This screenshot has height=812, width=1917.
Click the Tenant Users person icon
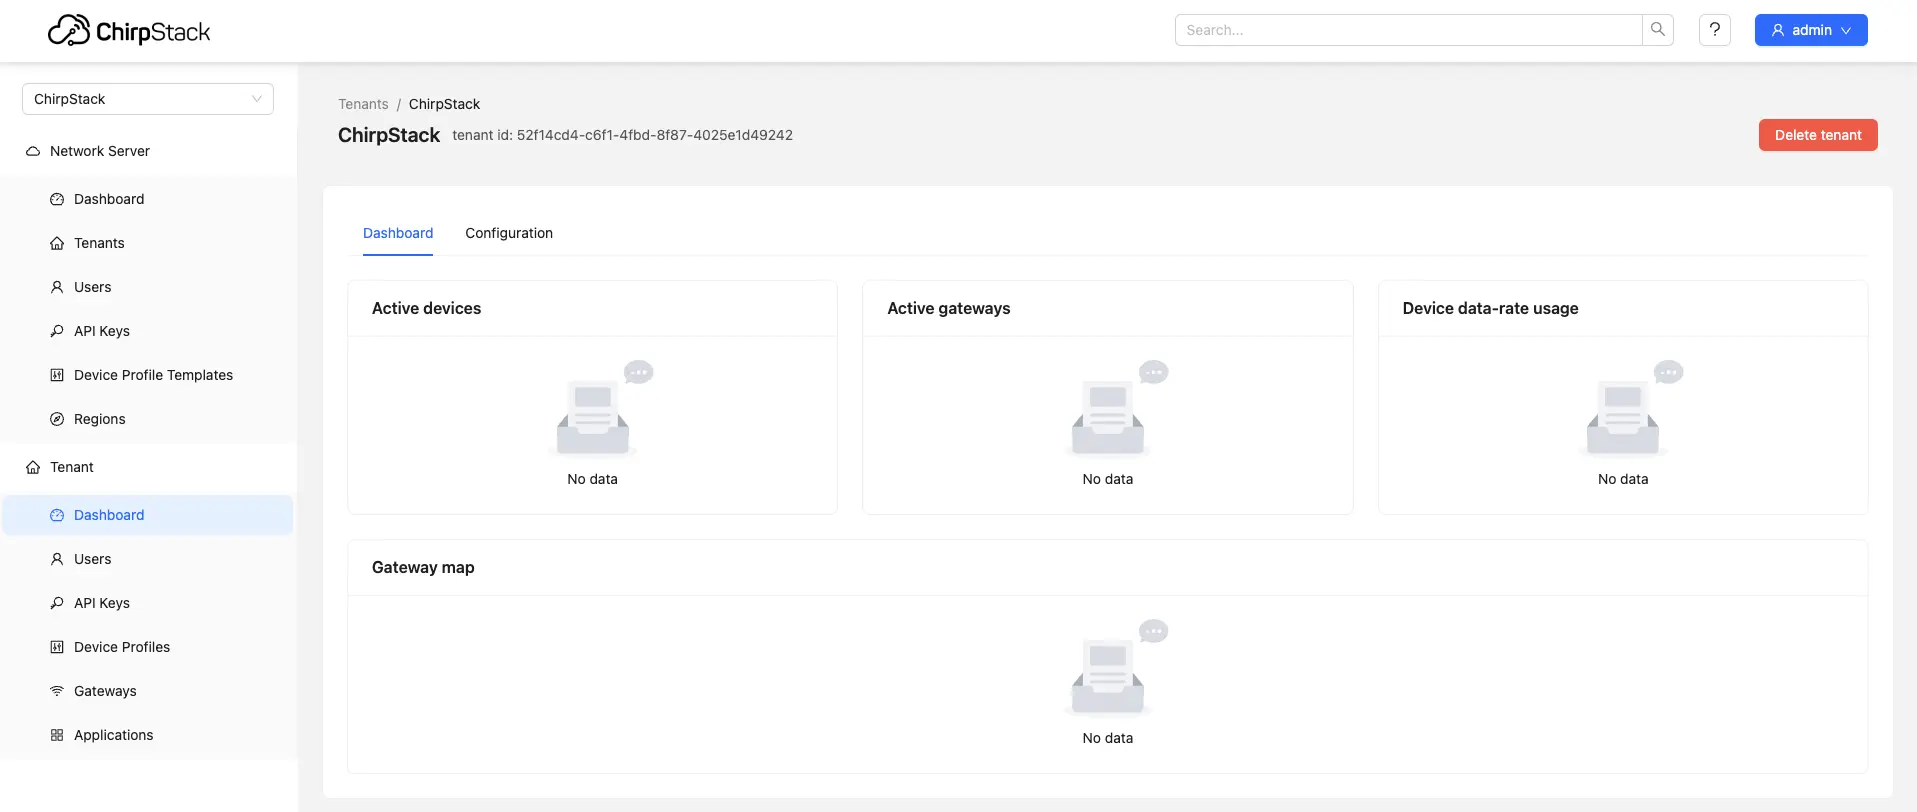tap(57, 559)
